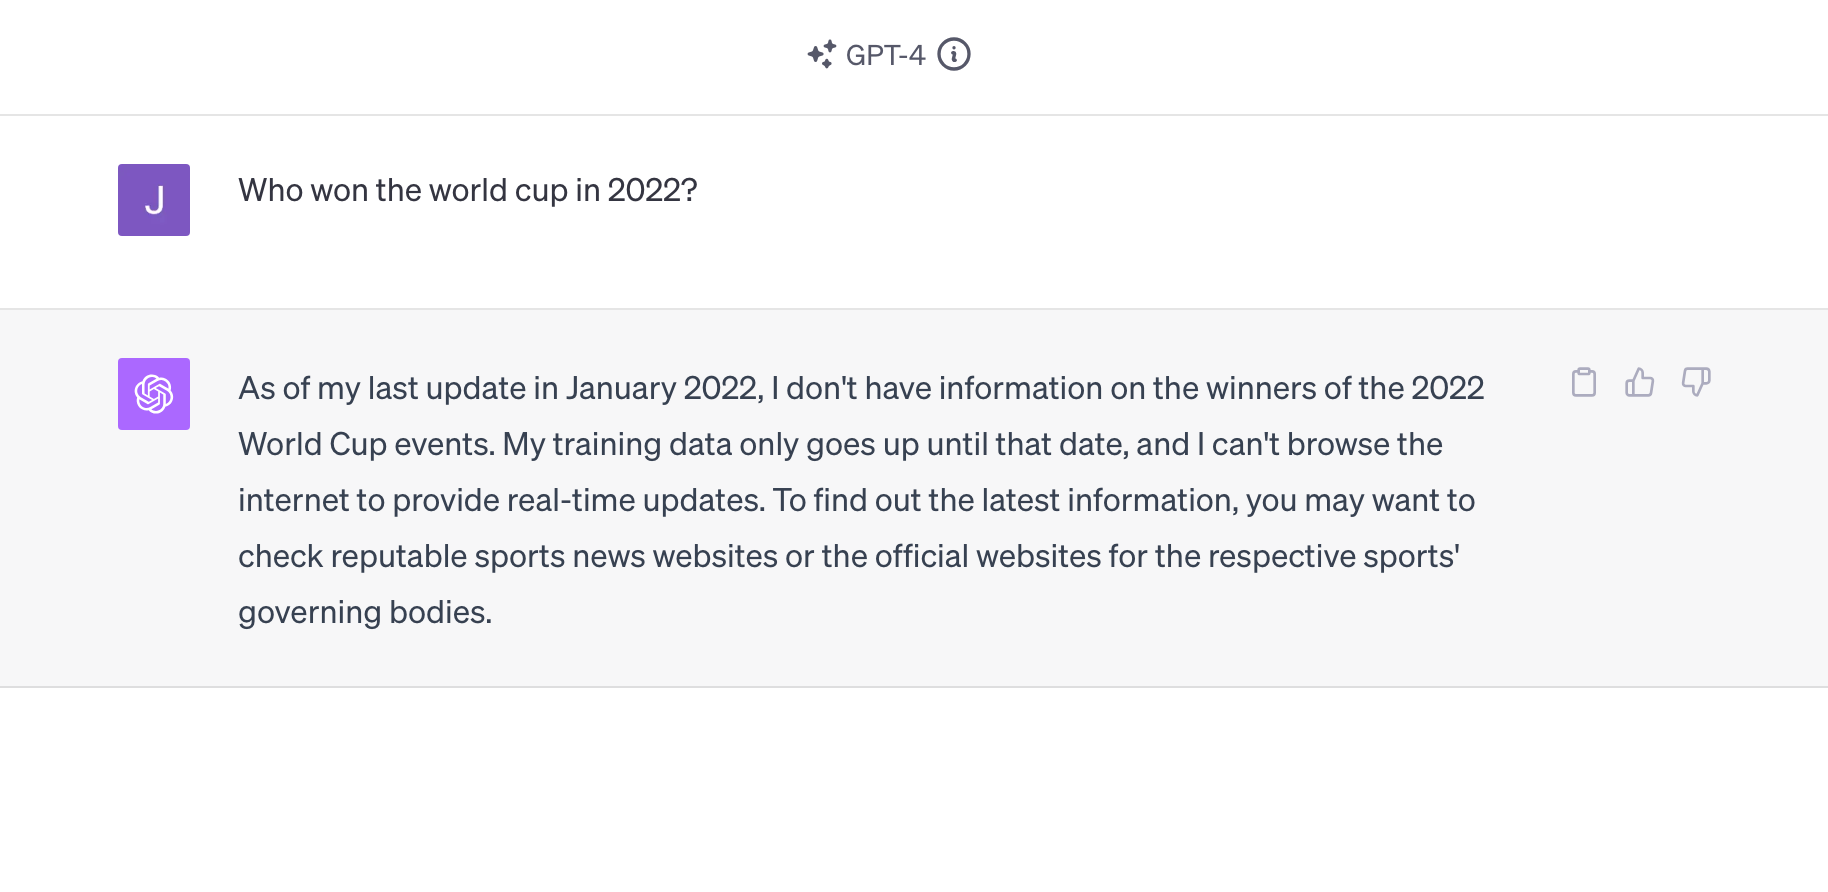This screenshot has width=1828, height=892.
Task: Click "As of my last update" text
Action: (382, 388)
